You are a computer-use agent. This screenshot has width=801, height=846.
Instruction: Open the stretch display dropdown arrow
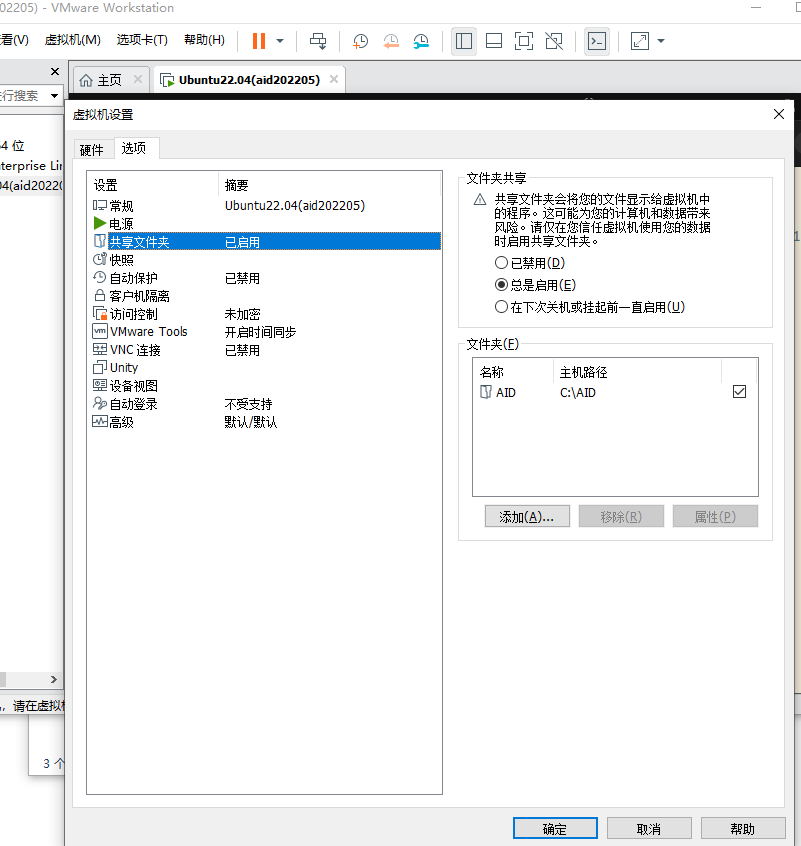[661, 41]
